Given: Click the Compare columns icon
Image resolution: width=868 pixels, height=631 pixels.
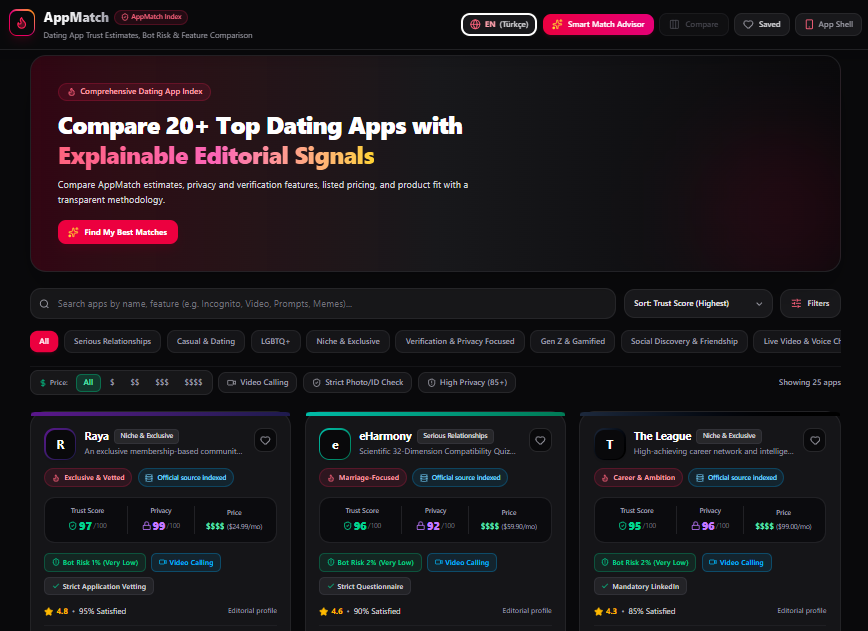Looking at the screenshot, I should coord(674,24).
